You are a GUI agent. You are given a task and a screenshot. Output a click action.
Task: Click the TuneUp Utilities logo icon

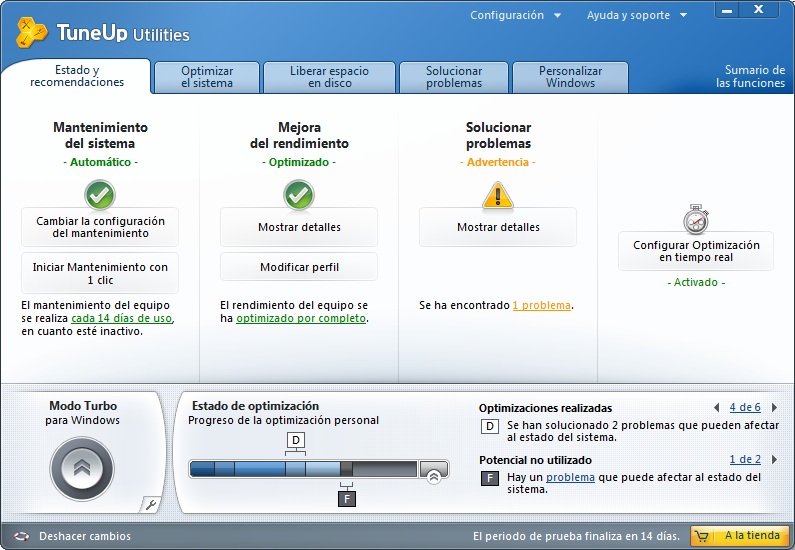(x=31, y=32)
